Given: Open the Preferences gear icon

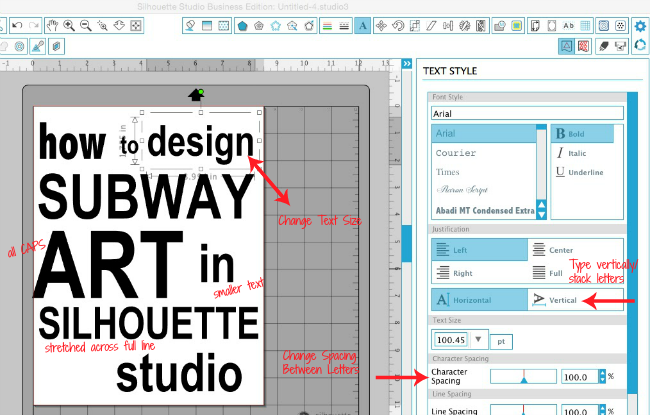Looking at the screenshot, I should [x=640, y=26].
